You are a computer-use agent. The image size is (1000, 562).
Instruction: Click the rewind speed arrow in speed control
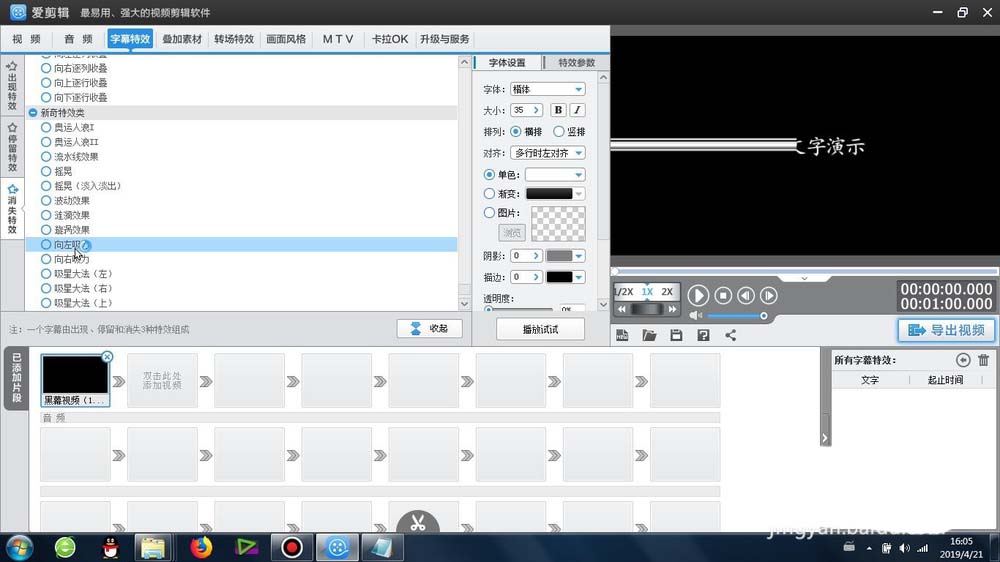point(622,309)
